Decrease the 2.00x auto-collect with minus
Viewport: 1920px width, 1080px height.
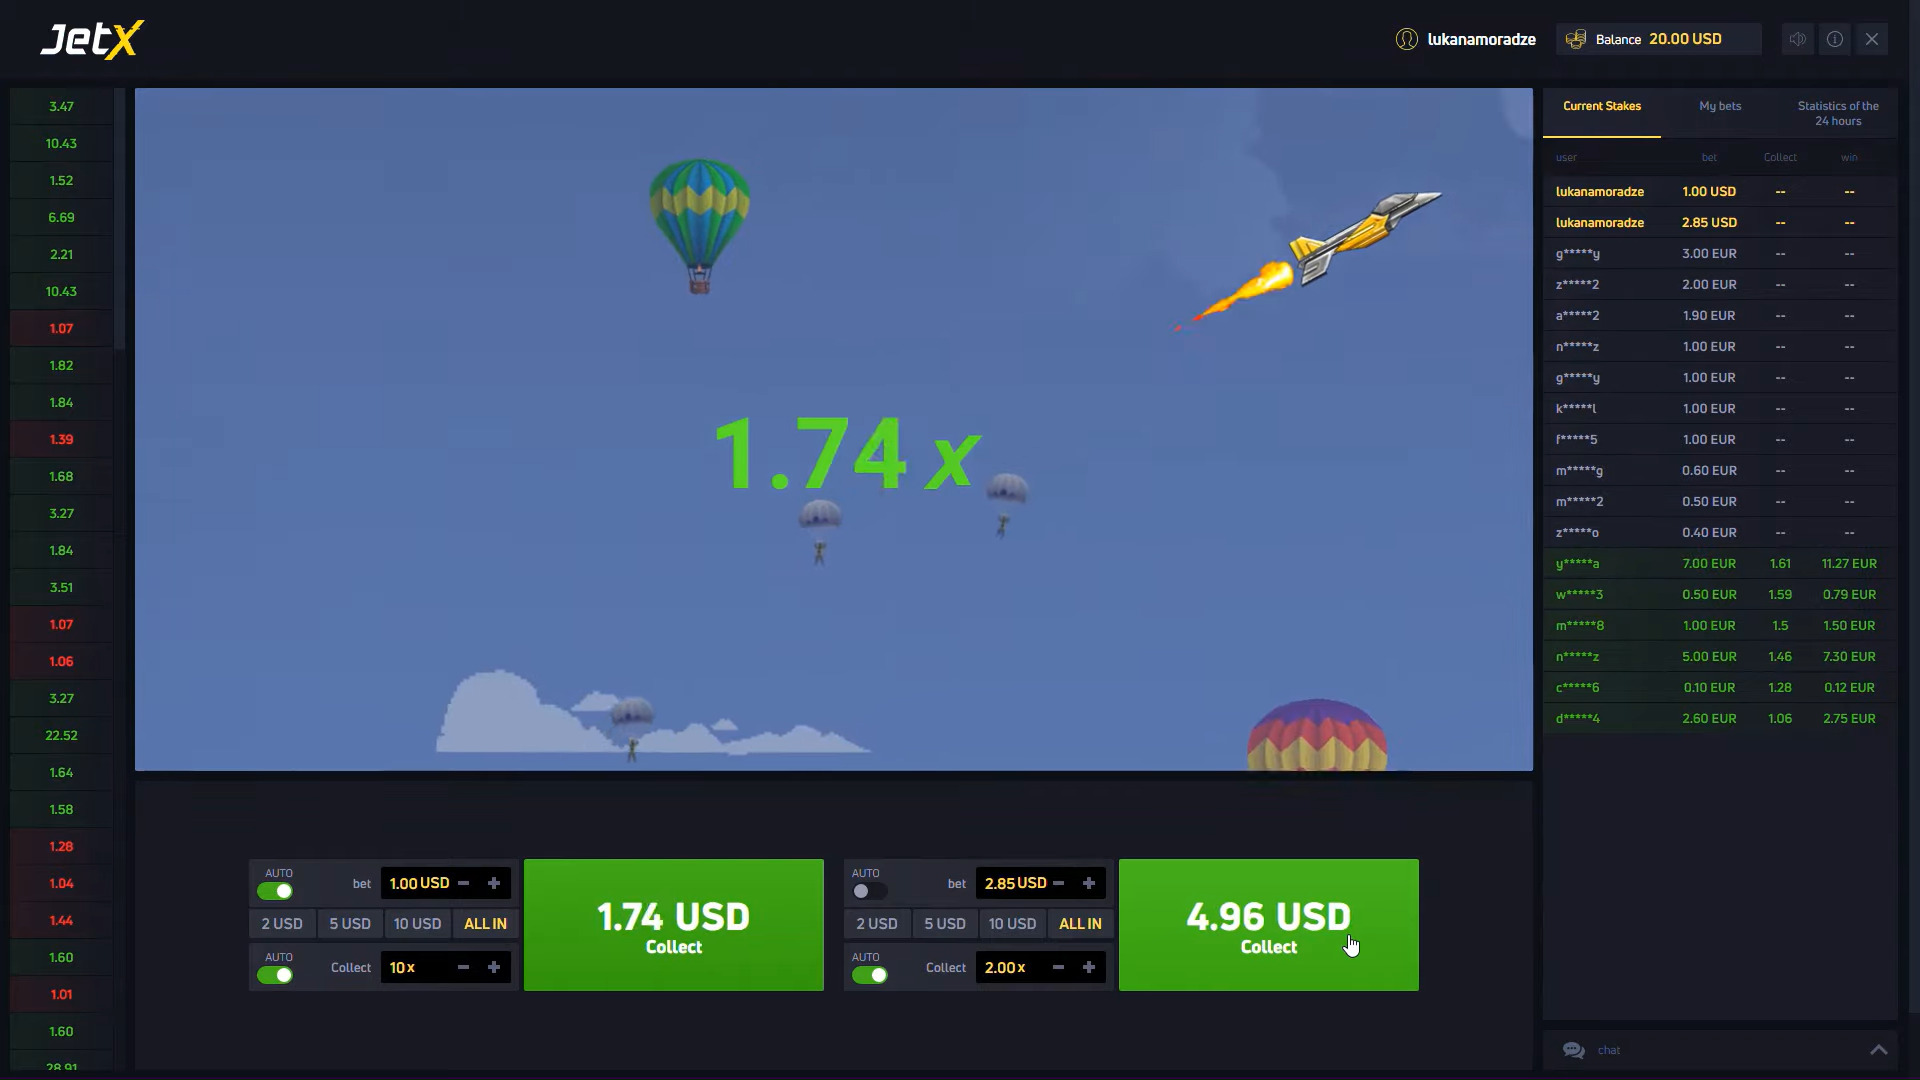pyautogui.click(x=1058, y=967)
